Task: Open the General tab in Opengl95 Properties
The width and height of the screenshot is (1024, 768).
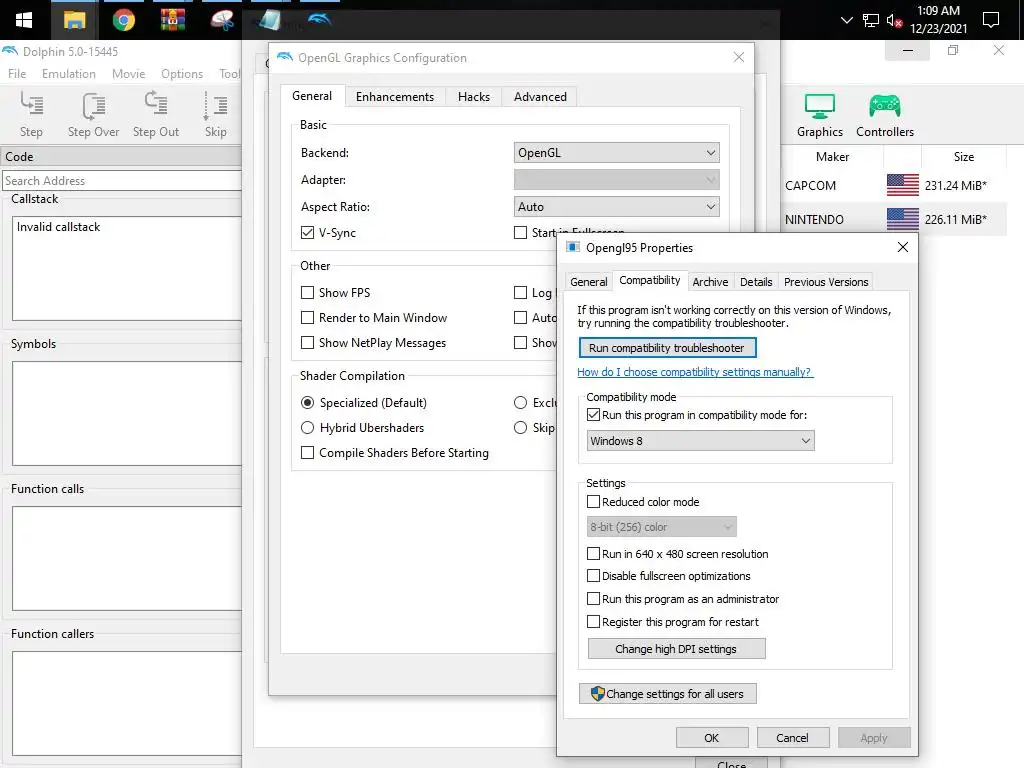Action: (588, 281)
